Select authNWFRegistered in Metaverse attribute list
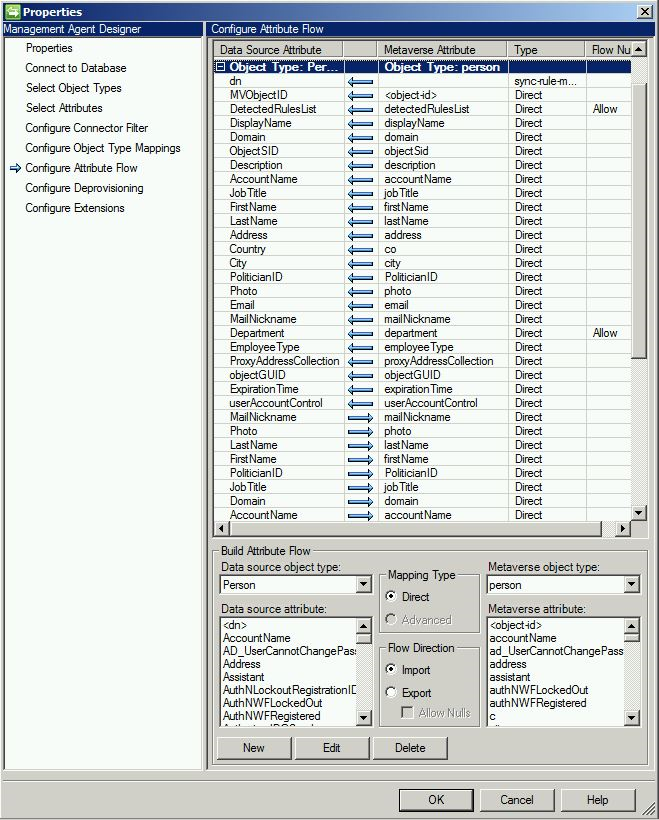Screen dimensions: 659x820 538,703
